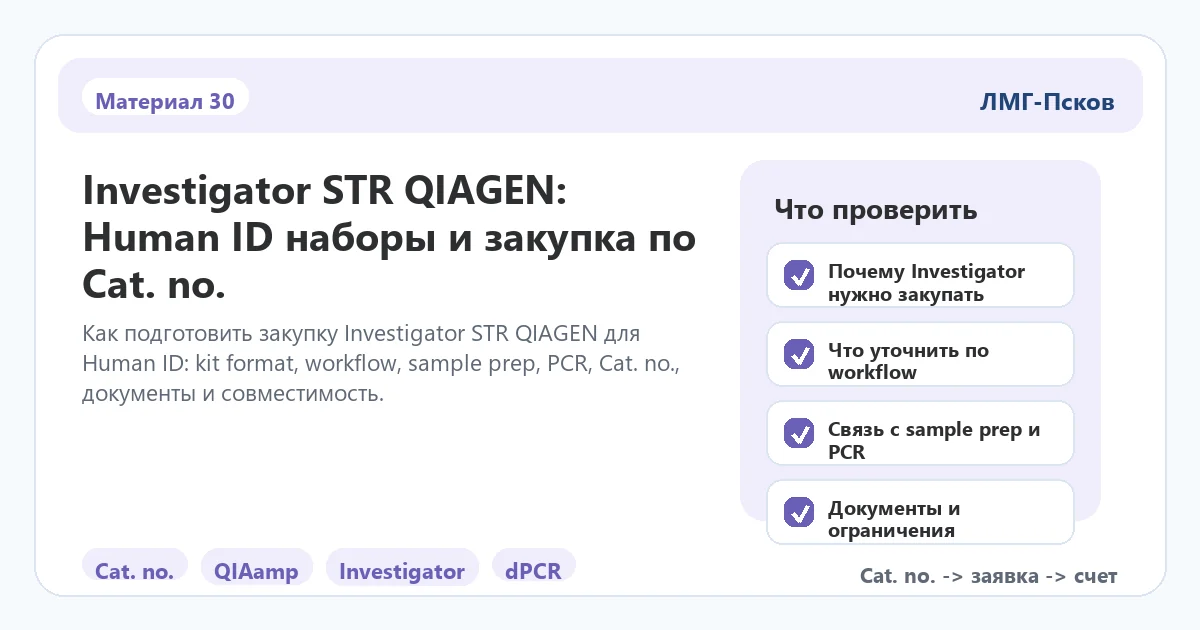
Task: Click the Что проверить heading
Action: 876,211
